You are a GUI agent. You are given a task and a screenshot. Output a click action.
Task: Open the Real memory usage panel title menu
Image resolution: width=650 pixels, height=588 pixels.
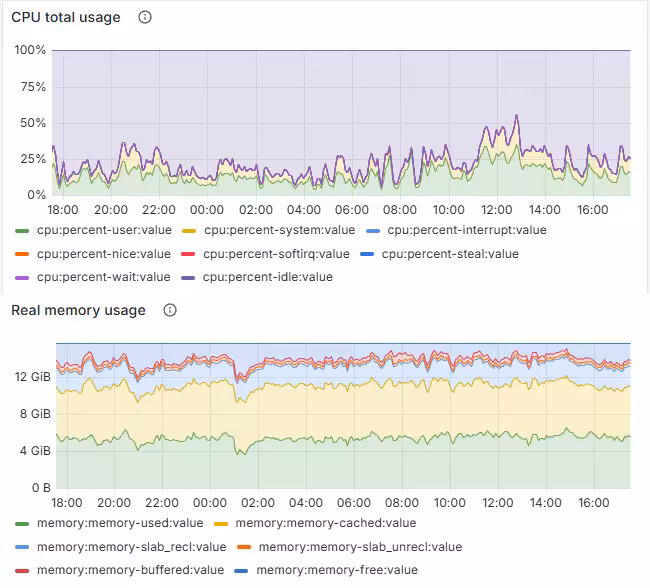coord(78,310)
